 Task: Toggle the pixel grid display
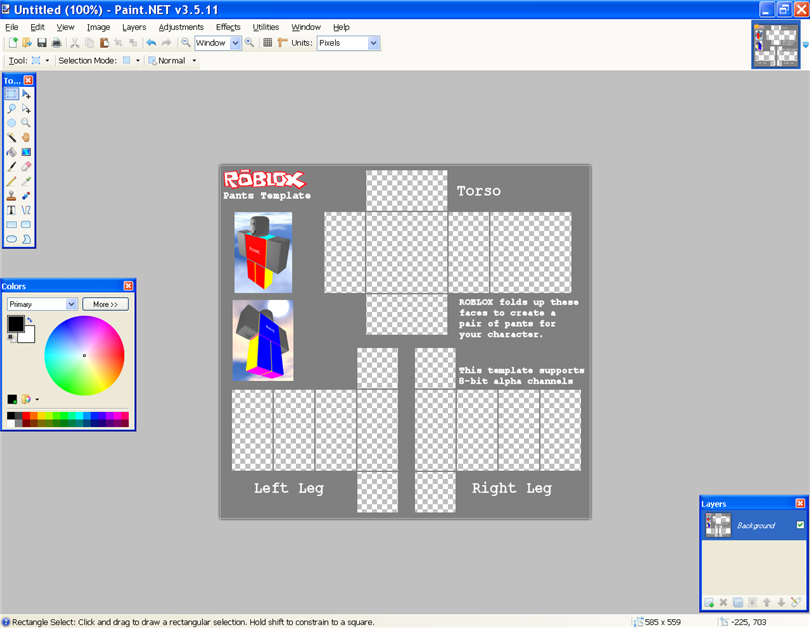coord(268,43)
